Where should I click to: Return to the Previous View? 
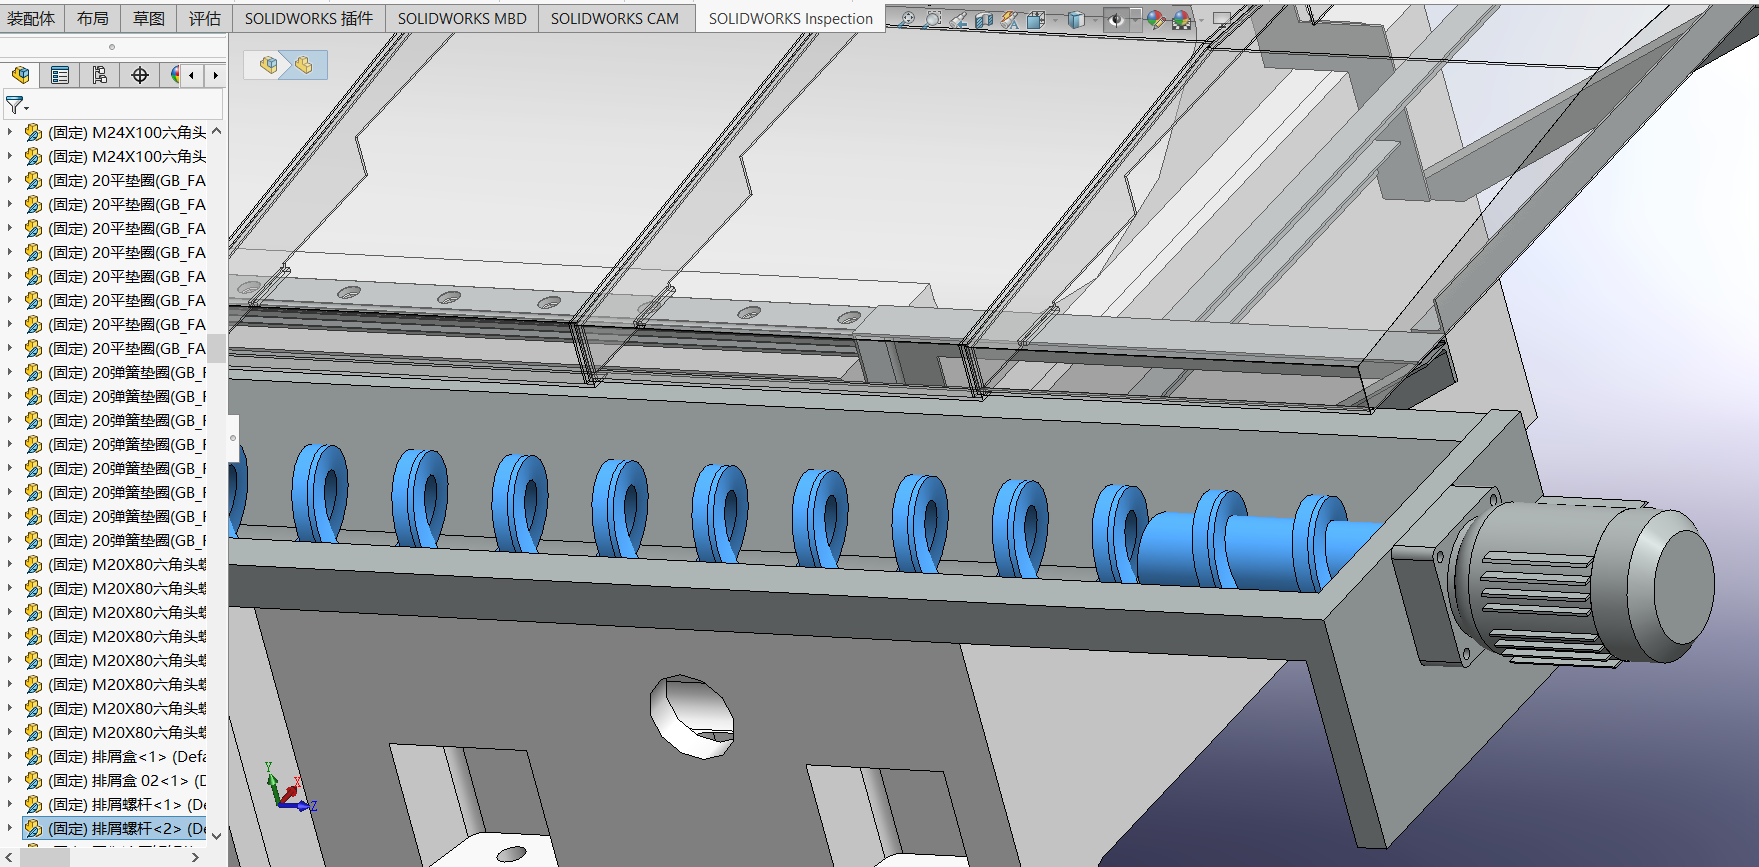click(958, 19)
